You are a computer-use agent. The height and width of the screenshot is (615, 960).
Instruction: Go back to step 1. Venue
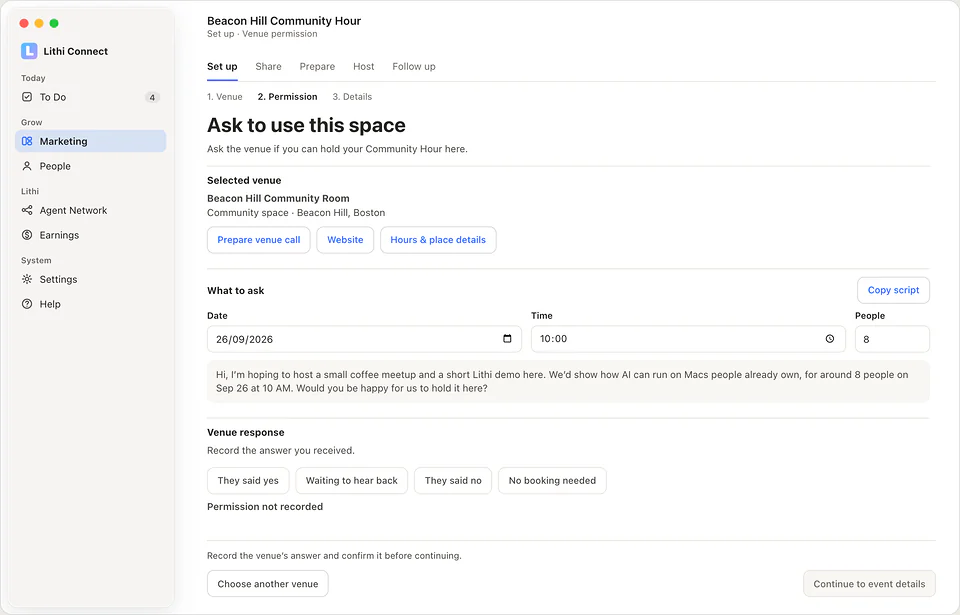(x=225, y=97)
